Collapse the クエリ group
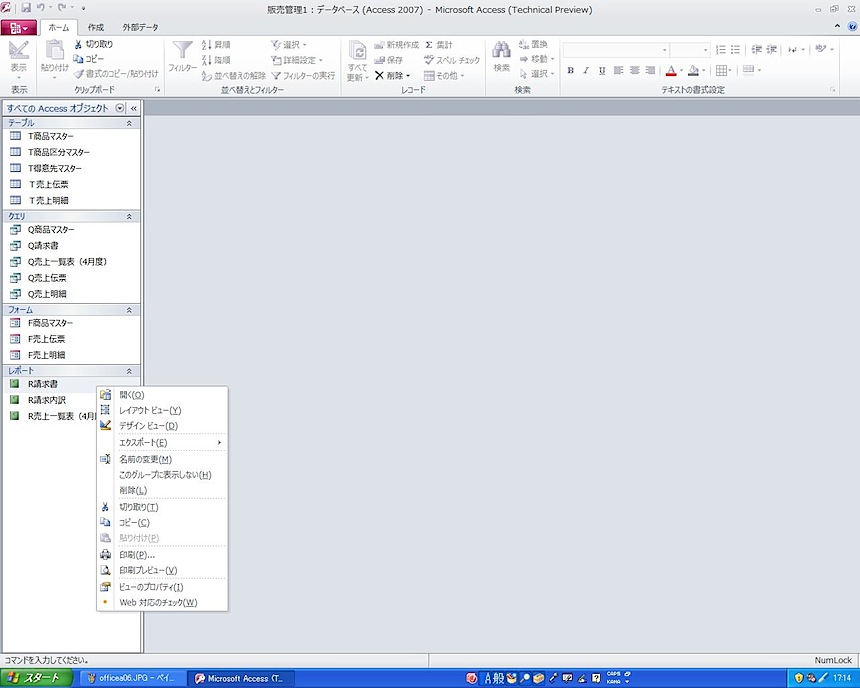 coord(129,216)
